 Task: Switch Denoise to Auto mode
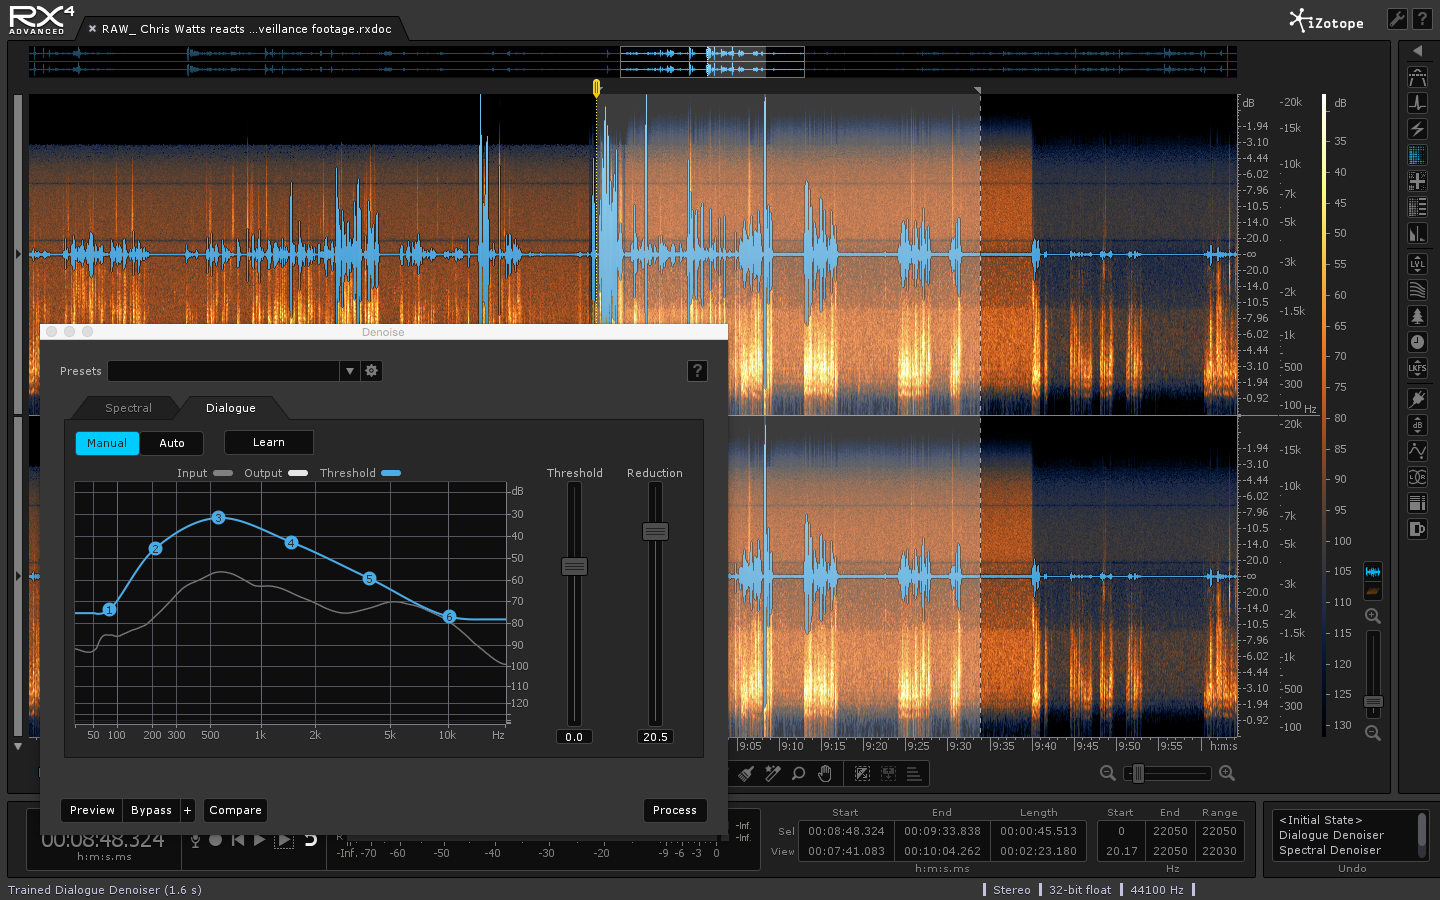172,443
